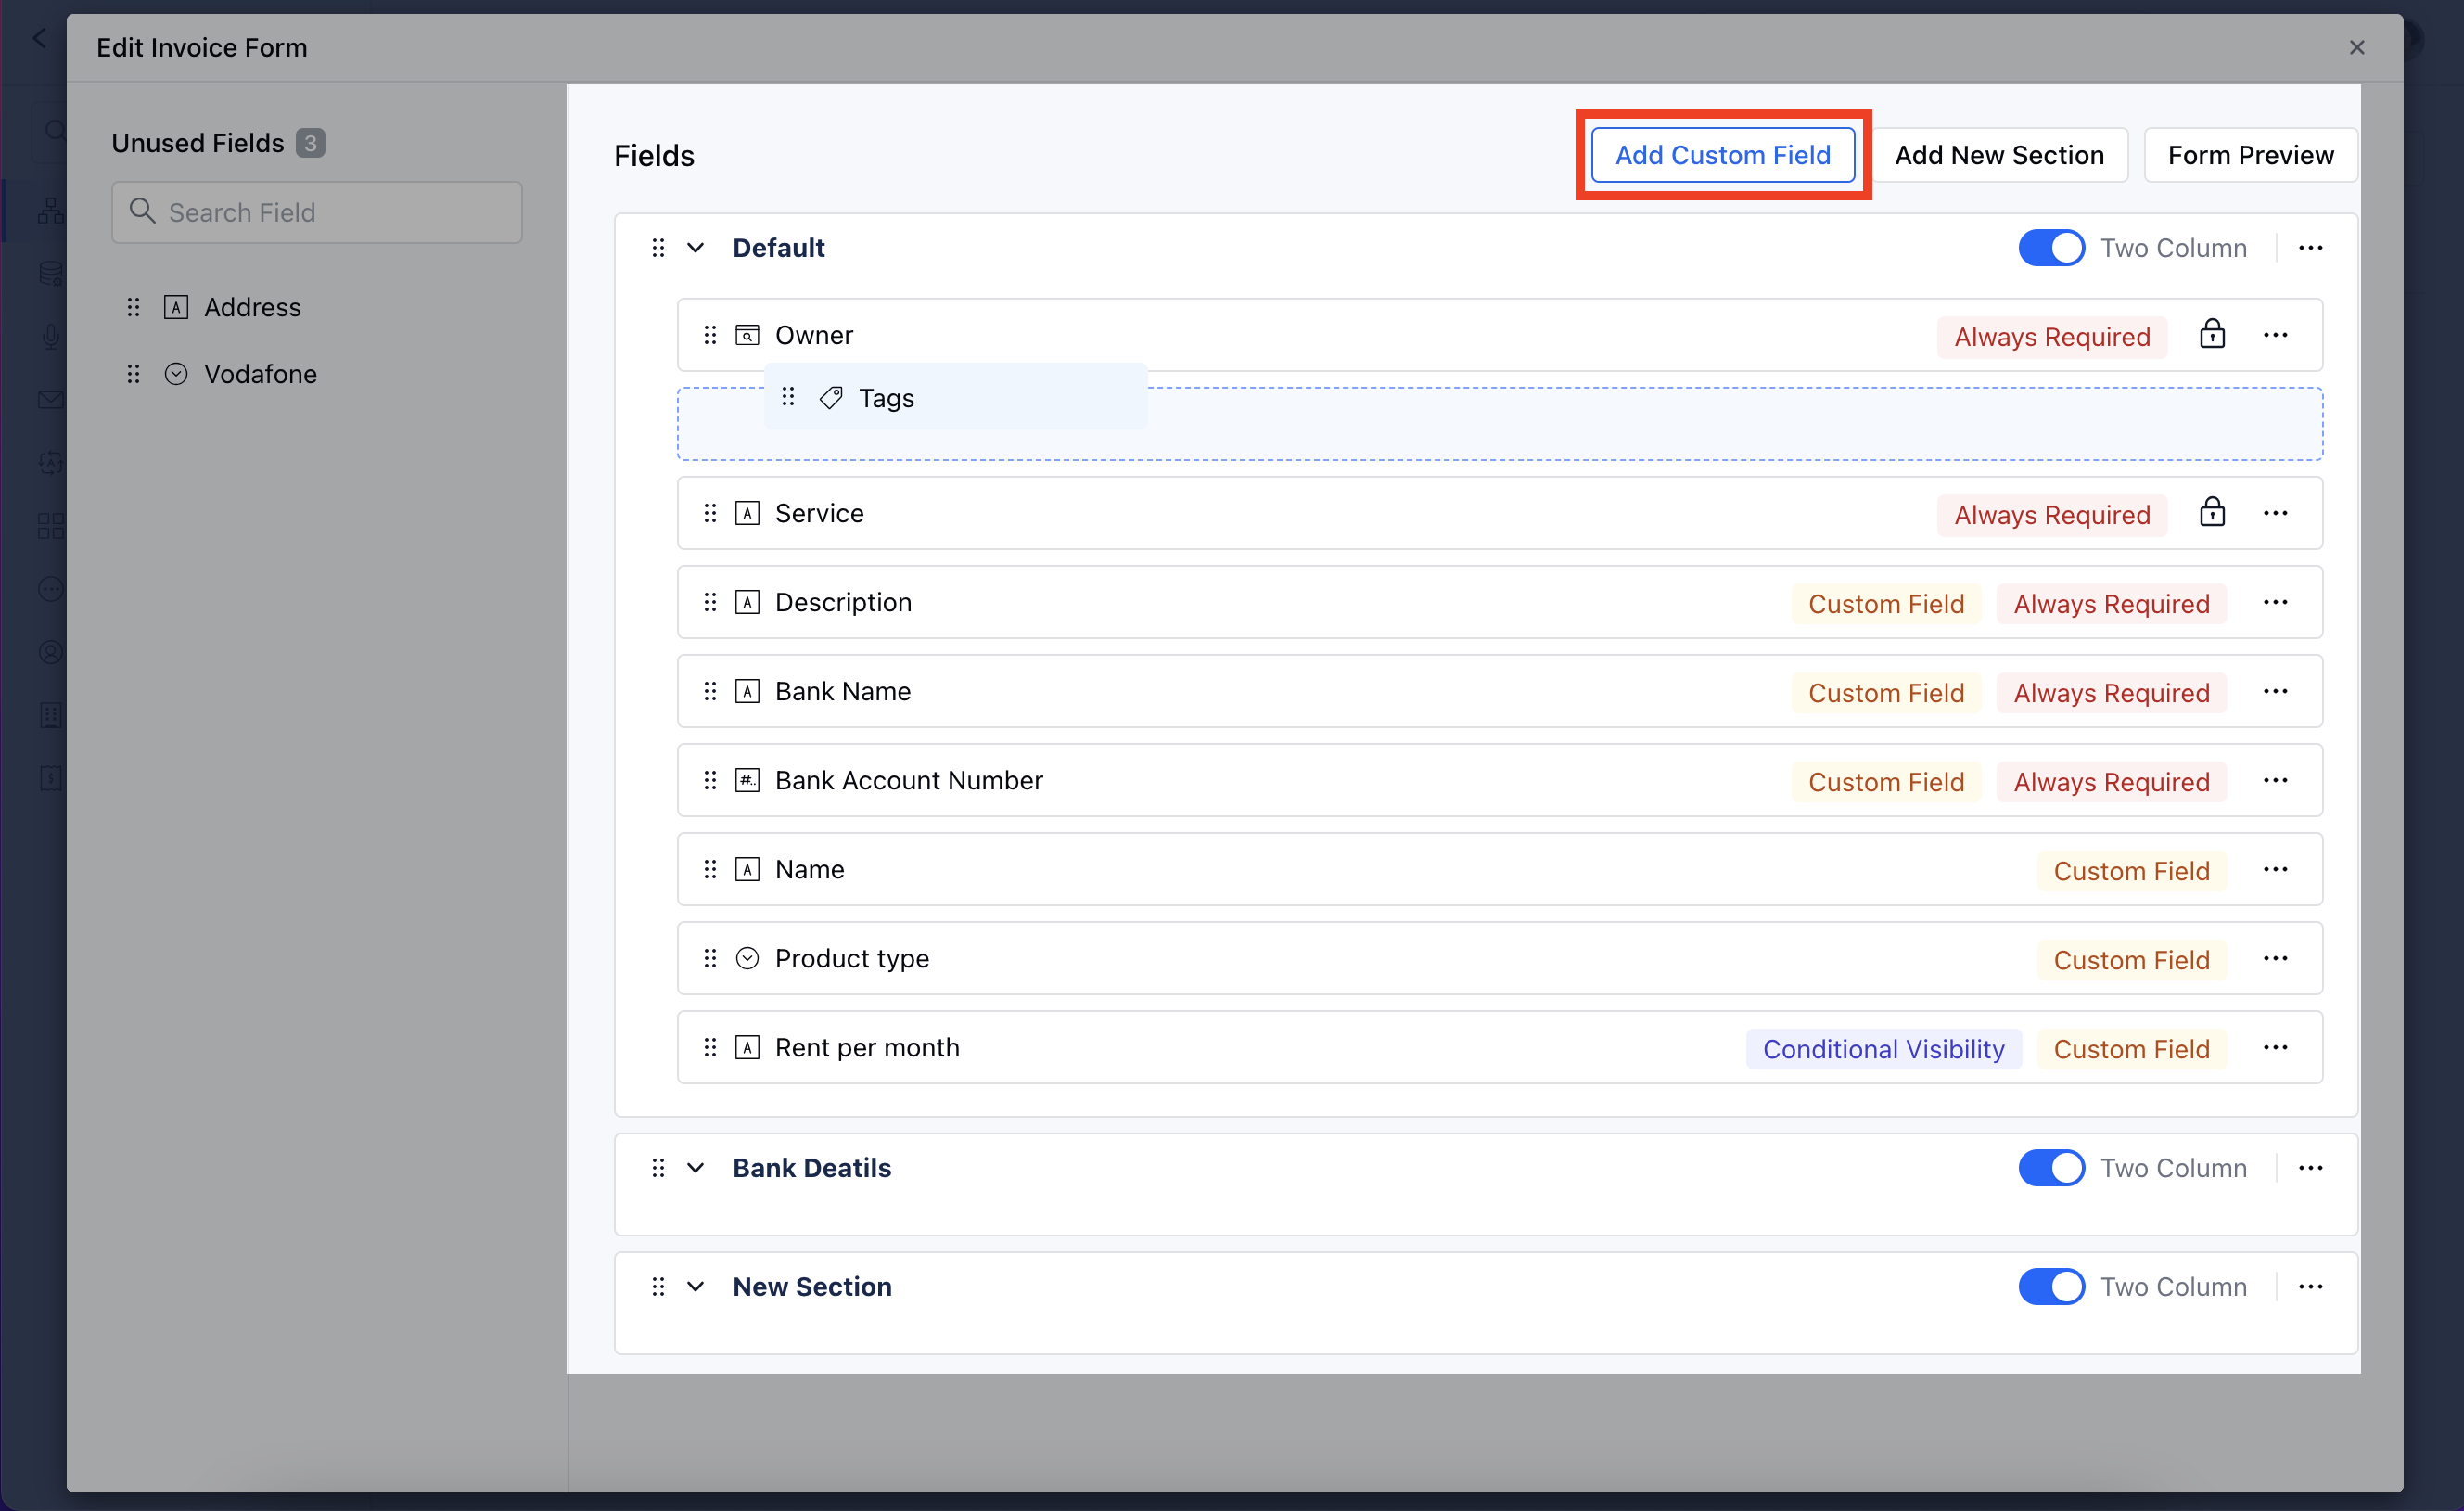This screenshot has width=2464, height=1511.
Task: Click the lock icon on Owner field
Action: [x=2212, y=333]
